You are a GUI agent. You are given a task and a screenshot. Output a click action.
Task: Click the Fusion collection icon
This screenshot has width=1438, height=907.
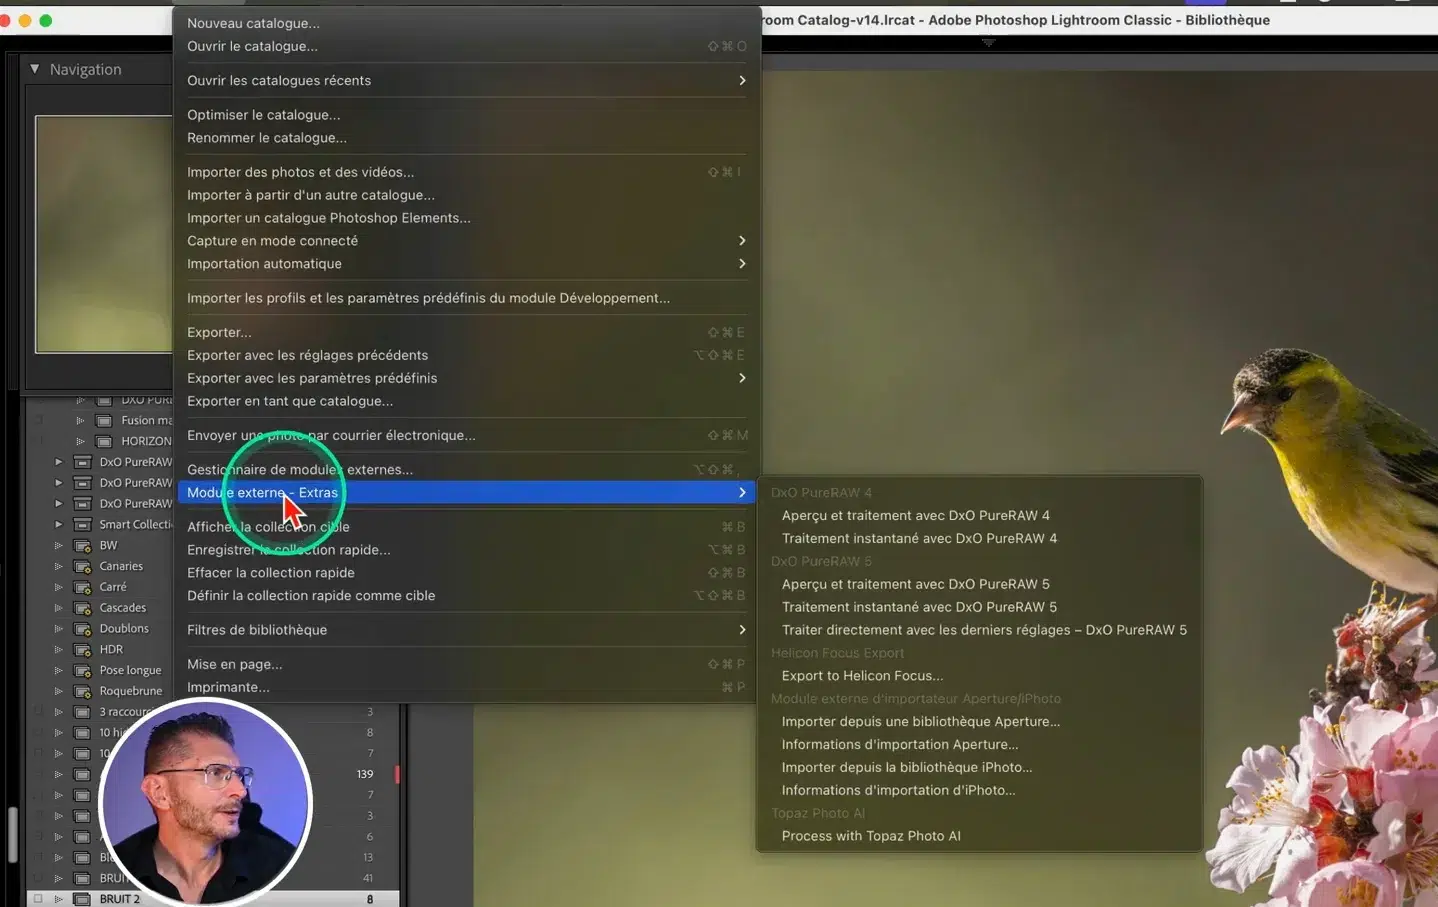[x=104, y=421]
